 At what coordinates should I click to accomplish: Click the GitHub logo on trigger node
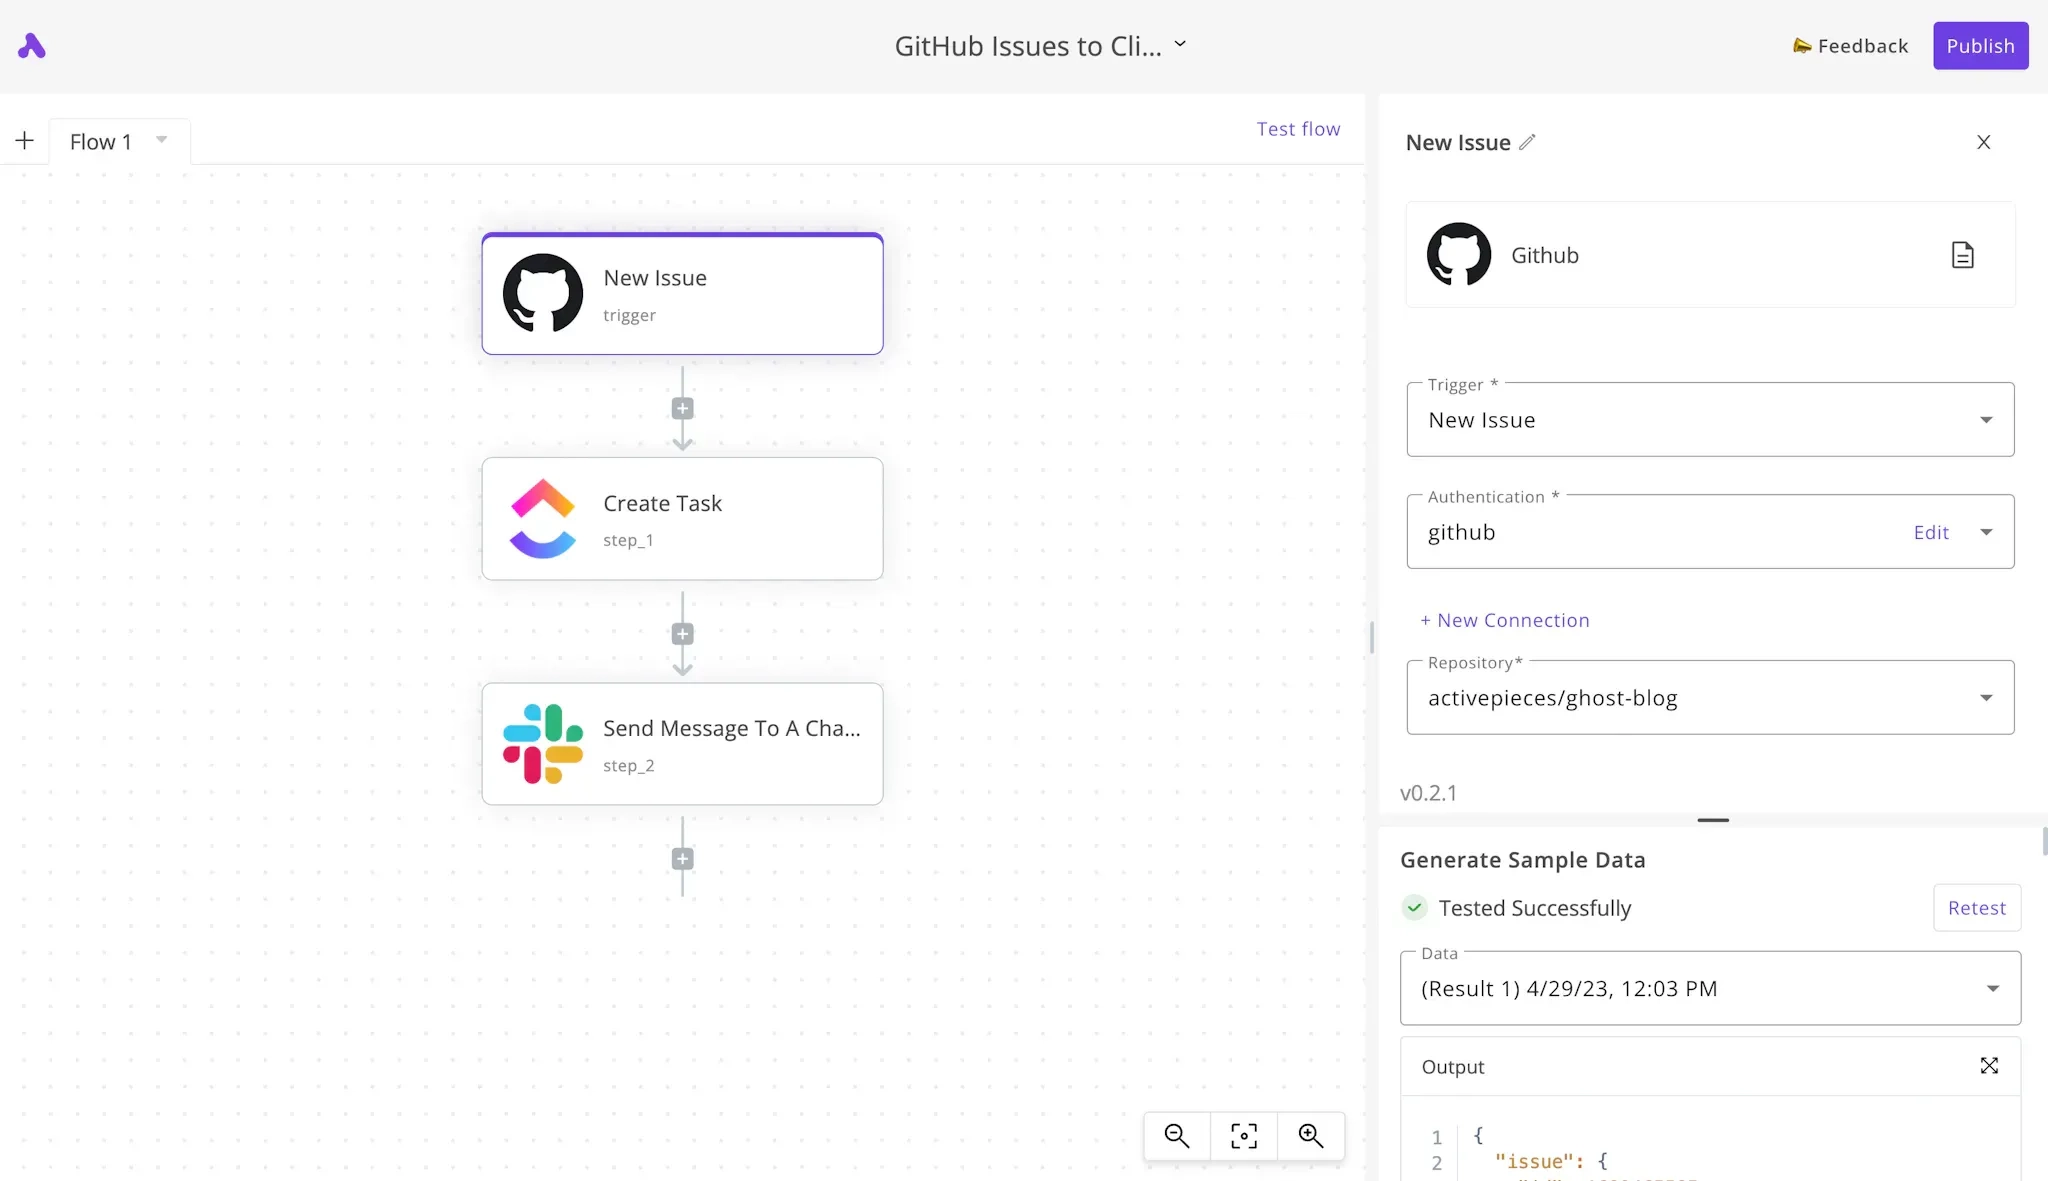pyautogui.click(x=543, y=293)
